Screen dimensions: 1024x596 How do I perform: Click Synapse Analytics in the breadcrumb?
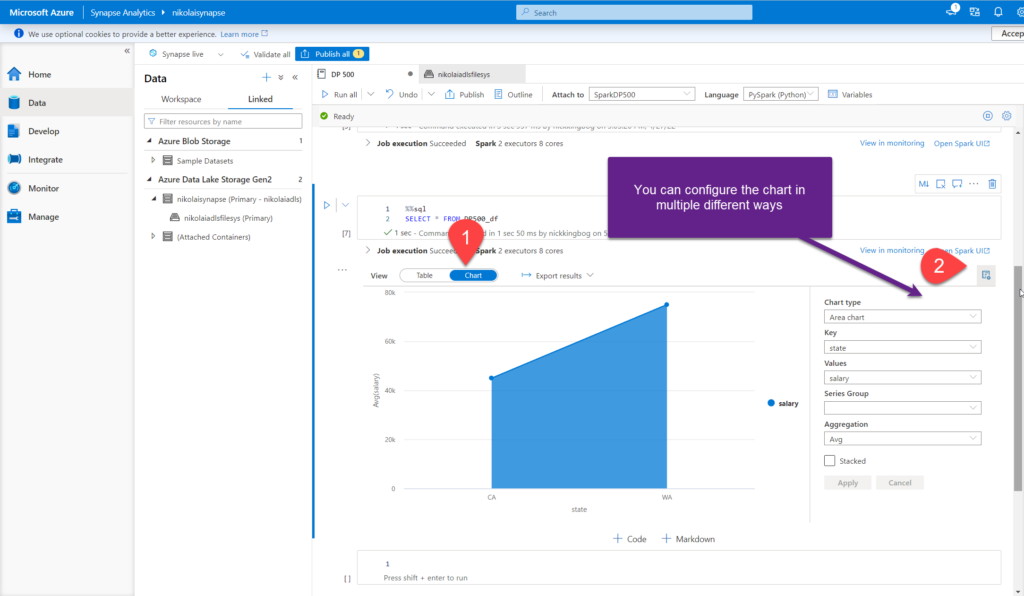[123, 12]
